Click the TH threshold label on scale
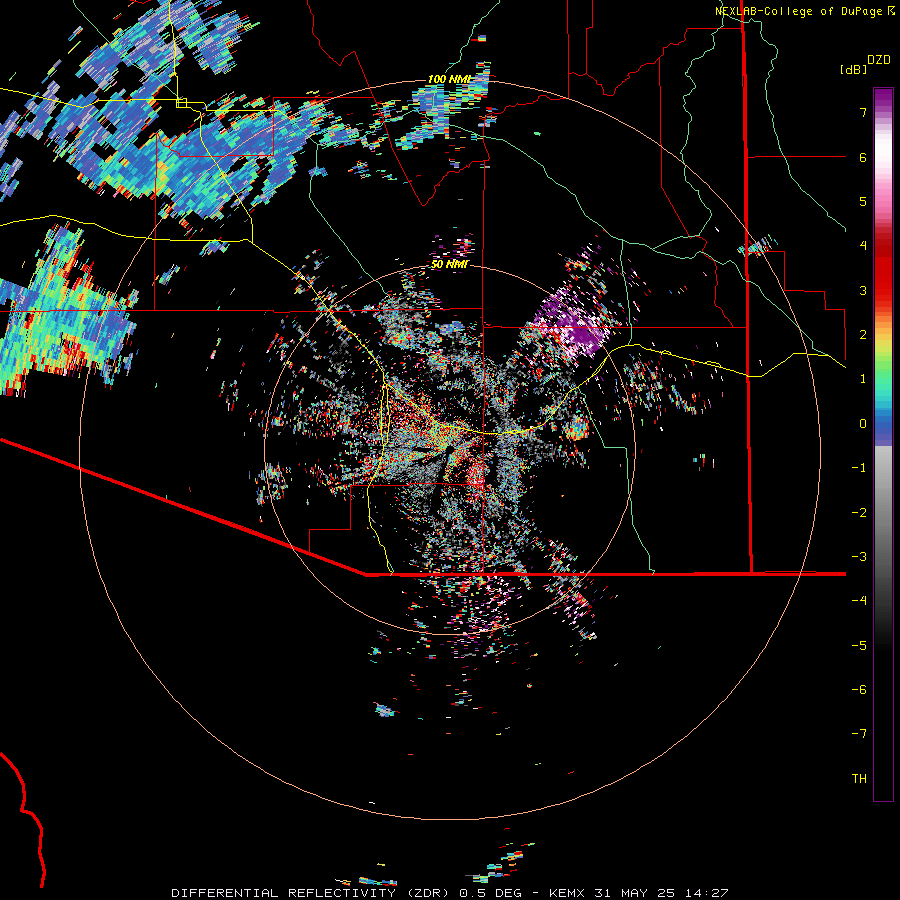This screenshot has height=900, width=900. (859, 779)
